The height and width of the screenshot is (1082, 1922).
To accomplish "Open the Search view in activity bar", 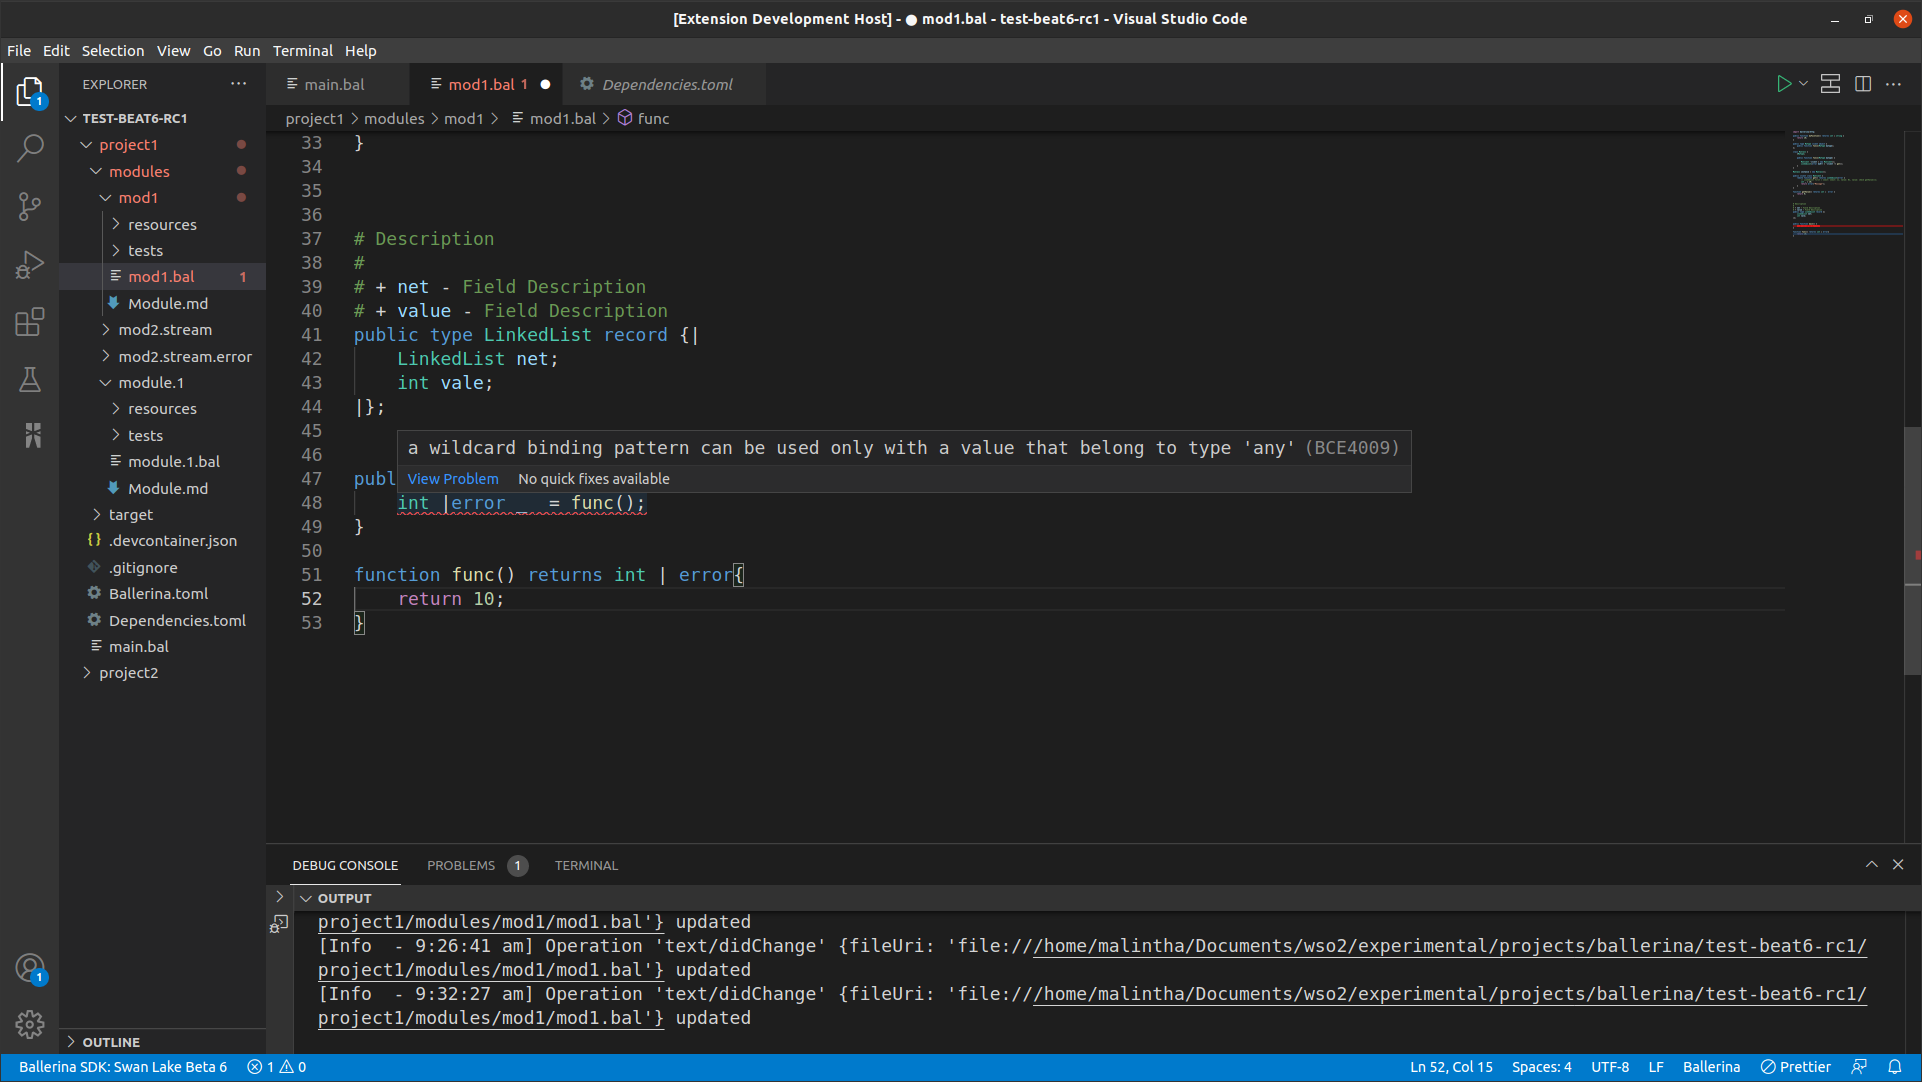I will (30, 149).
